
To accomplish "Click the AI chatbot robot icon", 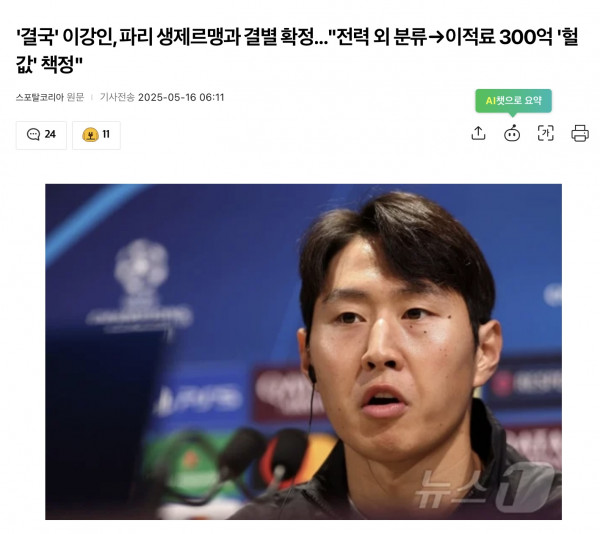I will pyautogui.click(x=512, y=134).
